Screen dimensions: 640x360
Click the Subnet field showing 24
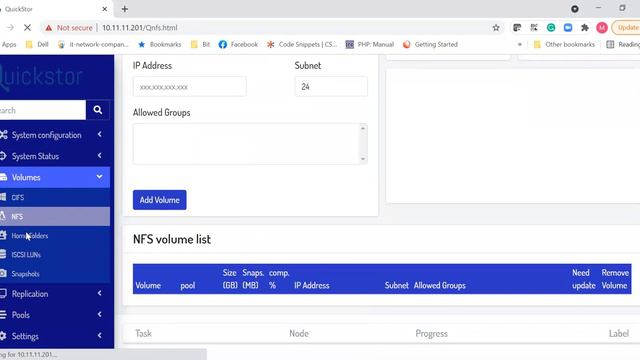tap(331, 87)
